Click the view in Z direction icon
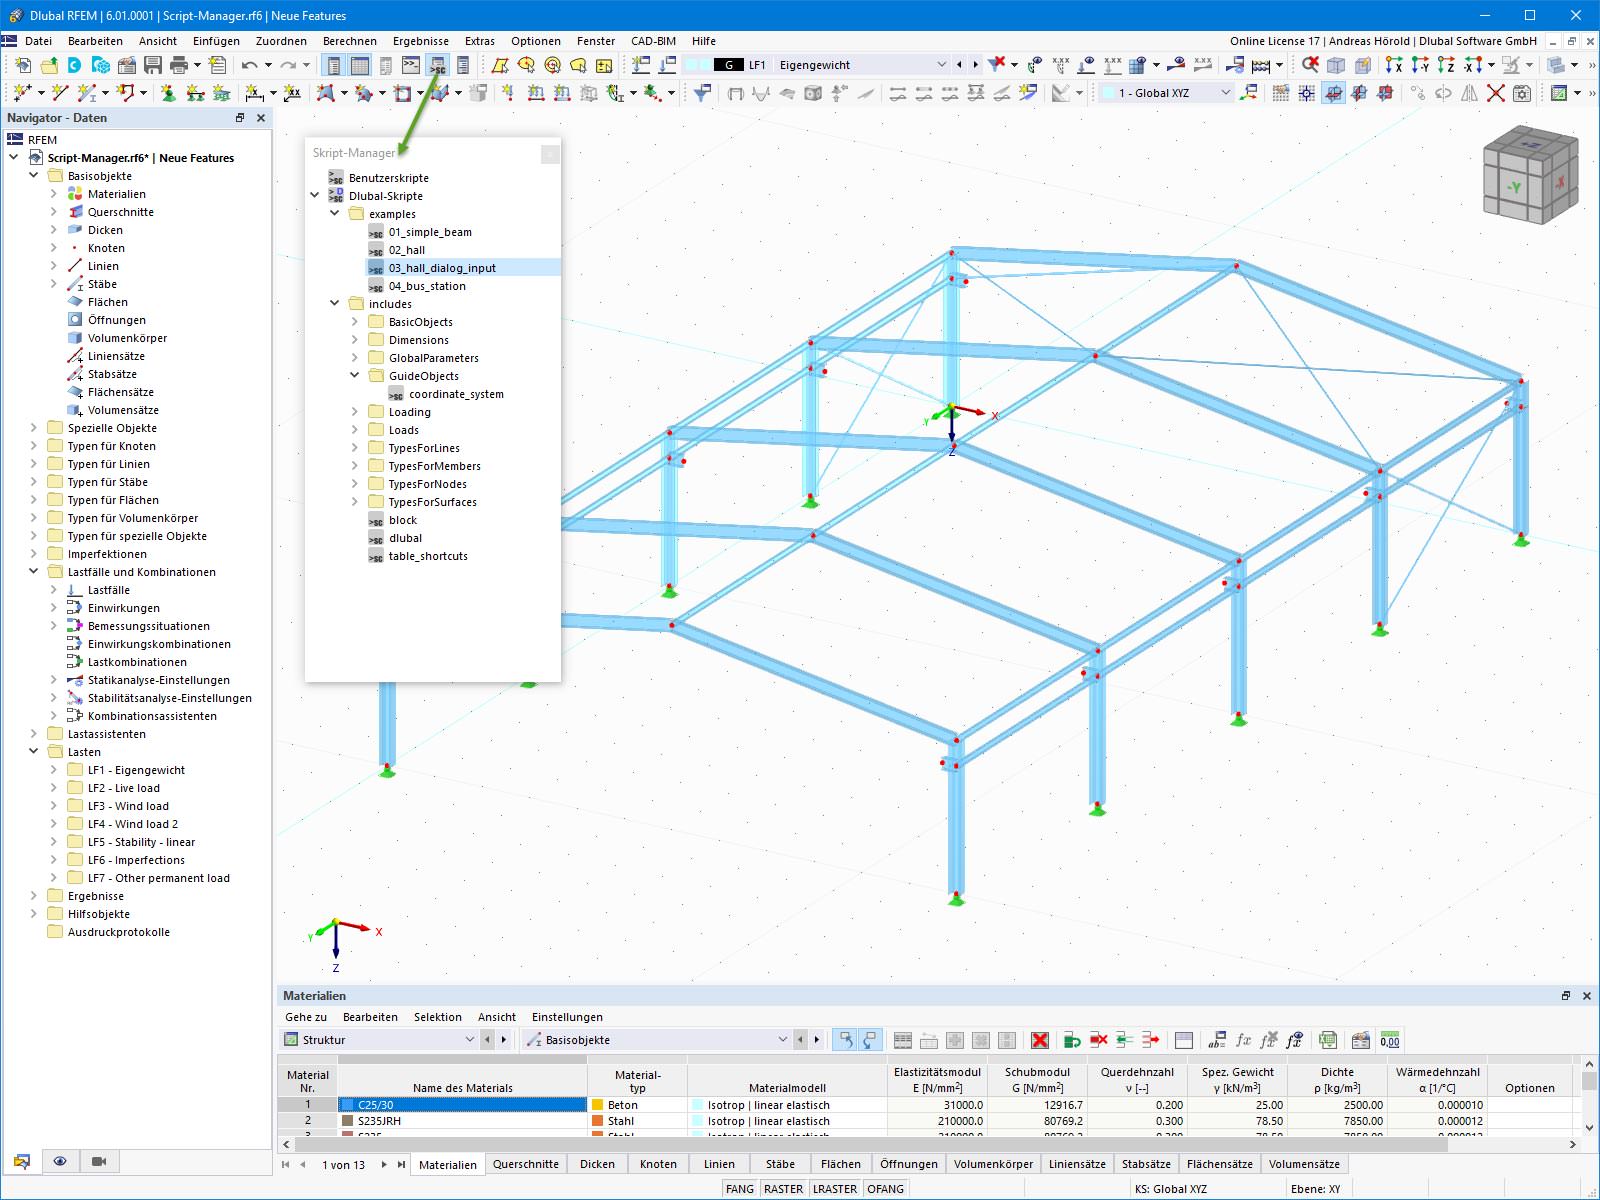This screenshot has width=1600, height=1200. (x=1446, y=65)
